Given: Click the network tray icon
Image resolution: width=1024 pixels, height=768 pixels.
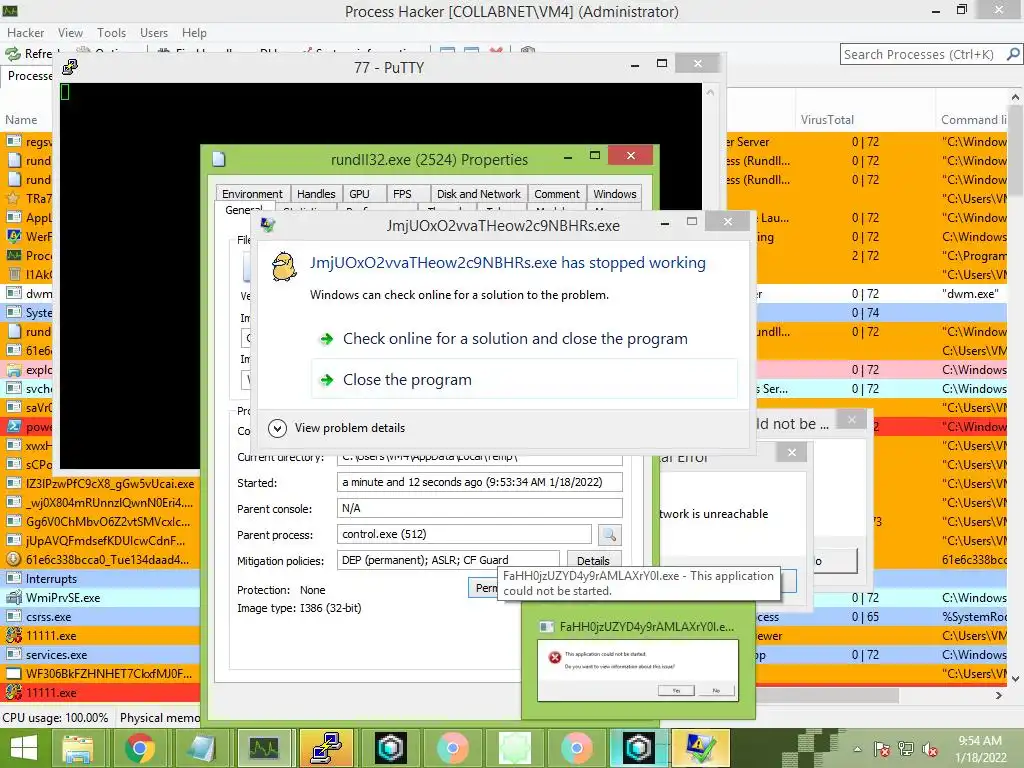Looking at the screenshot, I should (x=906, y=750).
